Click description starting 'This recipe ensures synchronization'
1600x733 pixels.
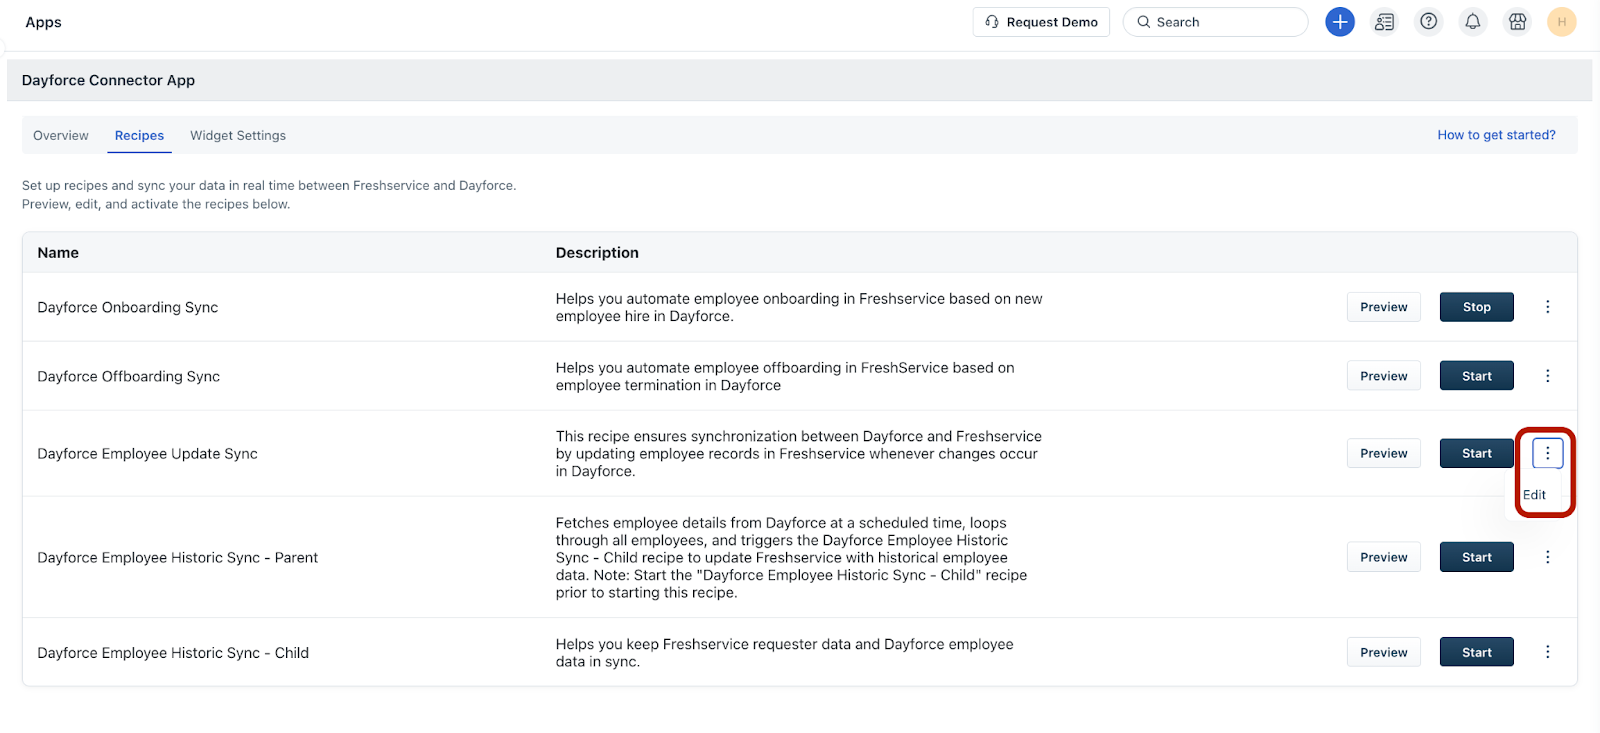point(799,453)
